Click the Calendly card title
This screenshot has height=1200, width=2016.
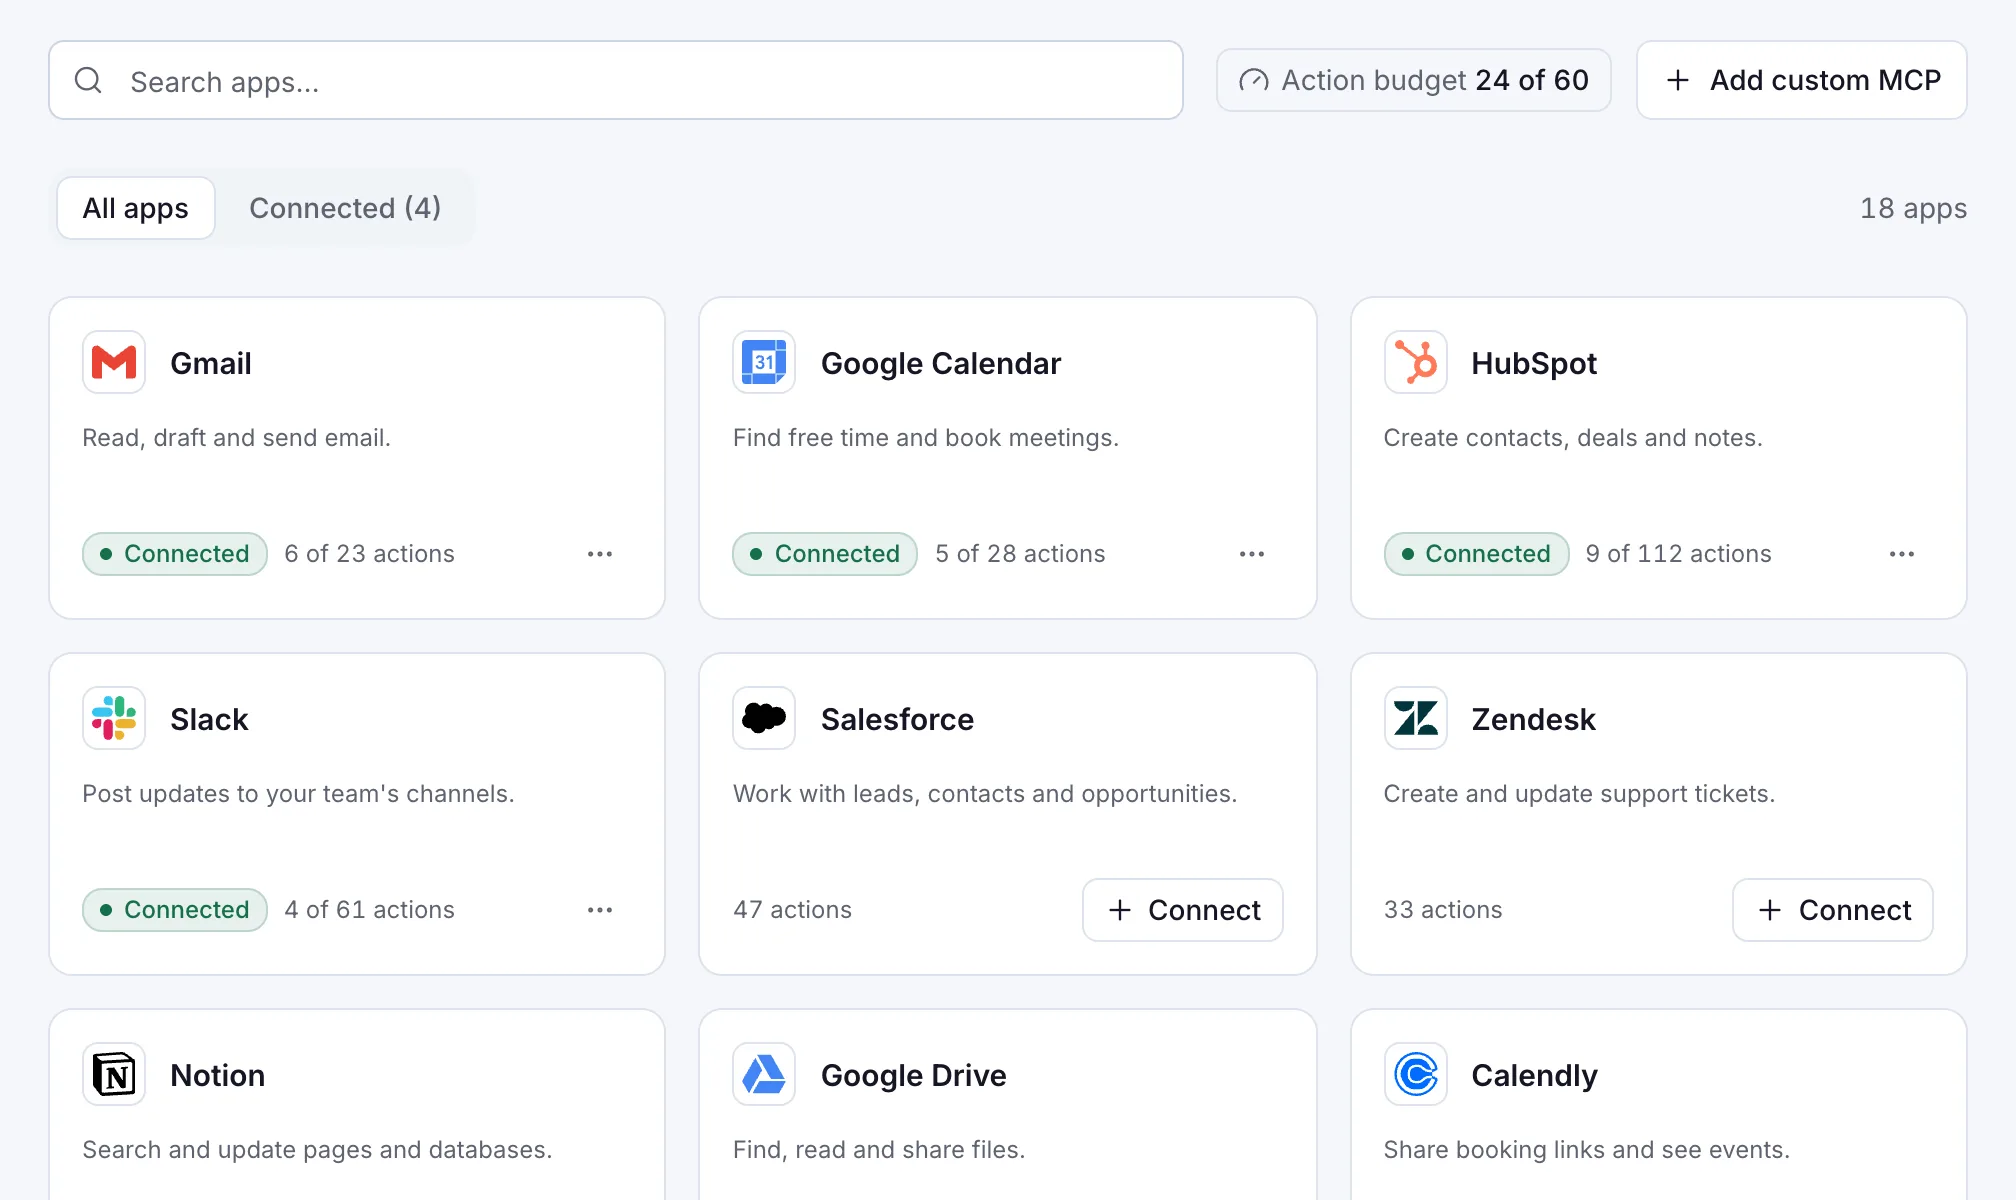[x=1534, y=1075]
